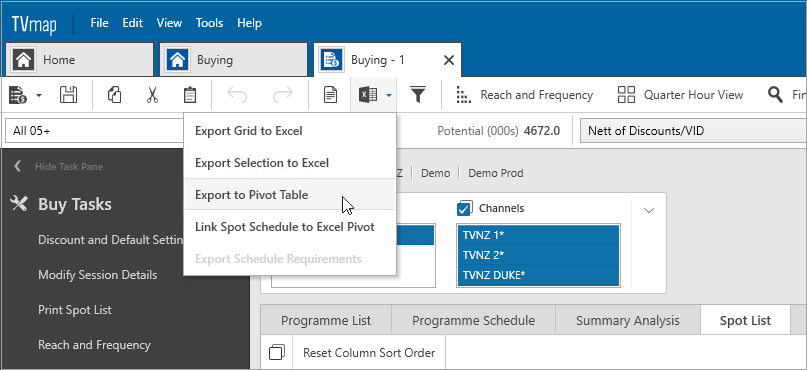
Task: Click Hide Task Pane
Action: [68, 167]
